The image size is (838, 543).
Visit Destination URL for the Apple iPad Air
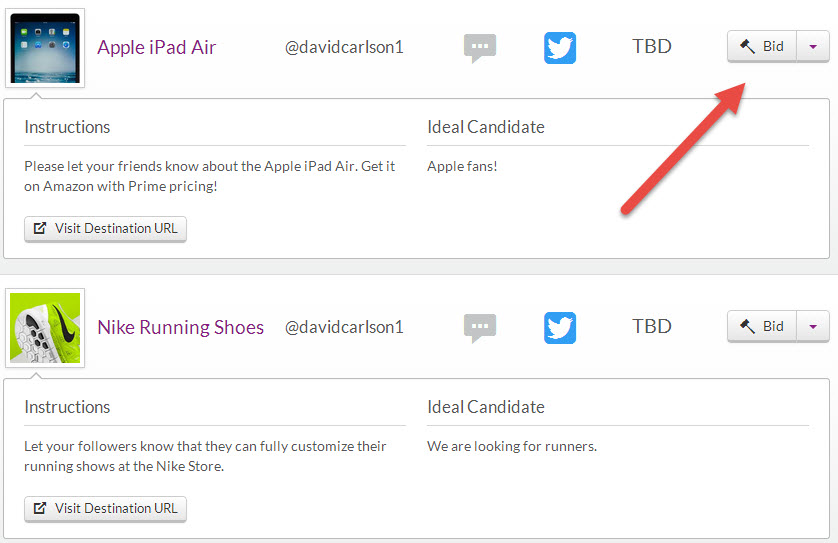coord(105,229)
